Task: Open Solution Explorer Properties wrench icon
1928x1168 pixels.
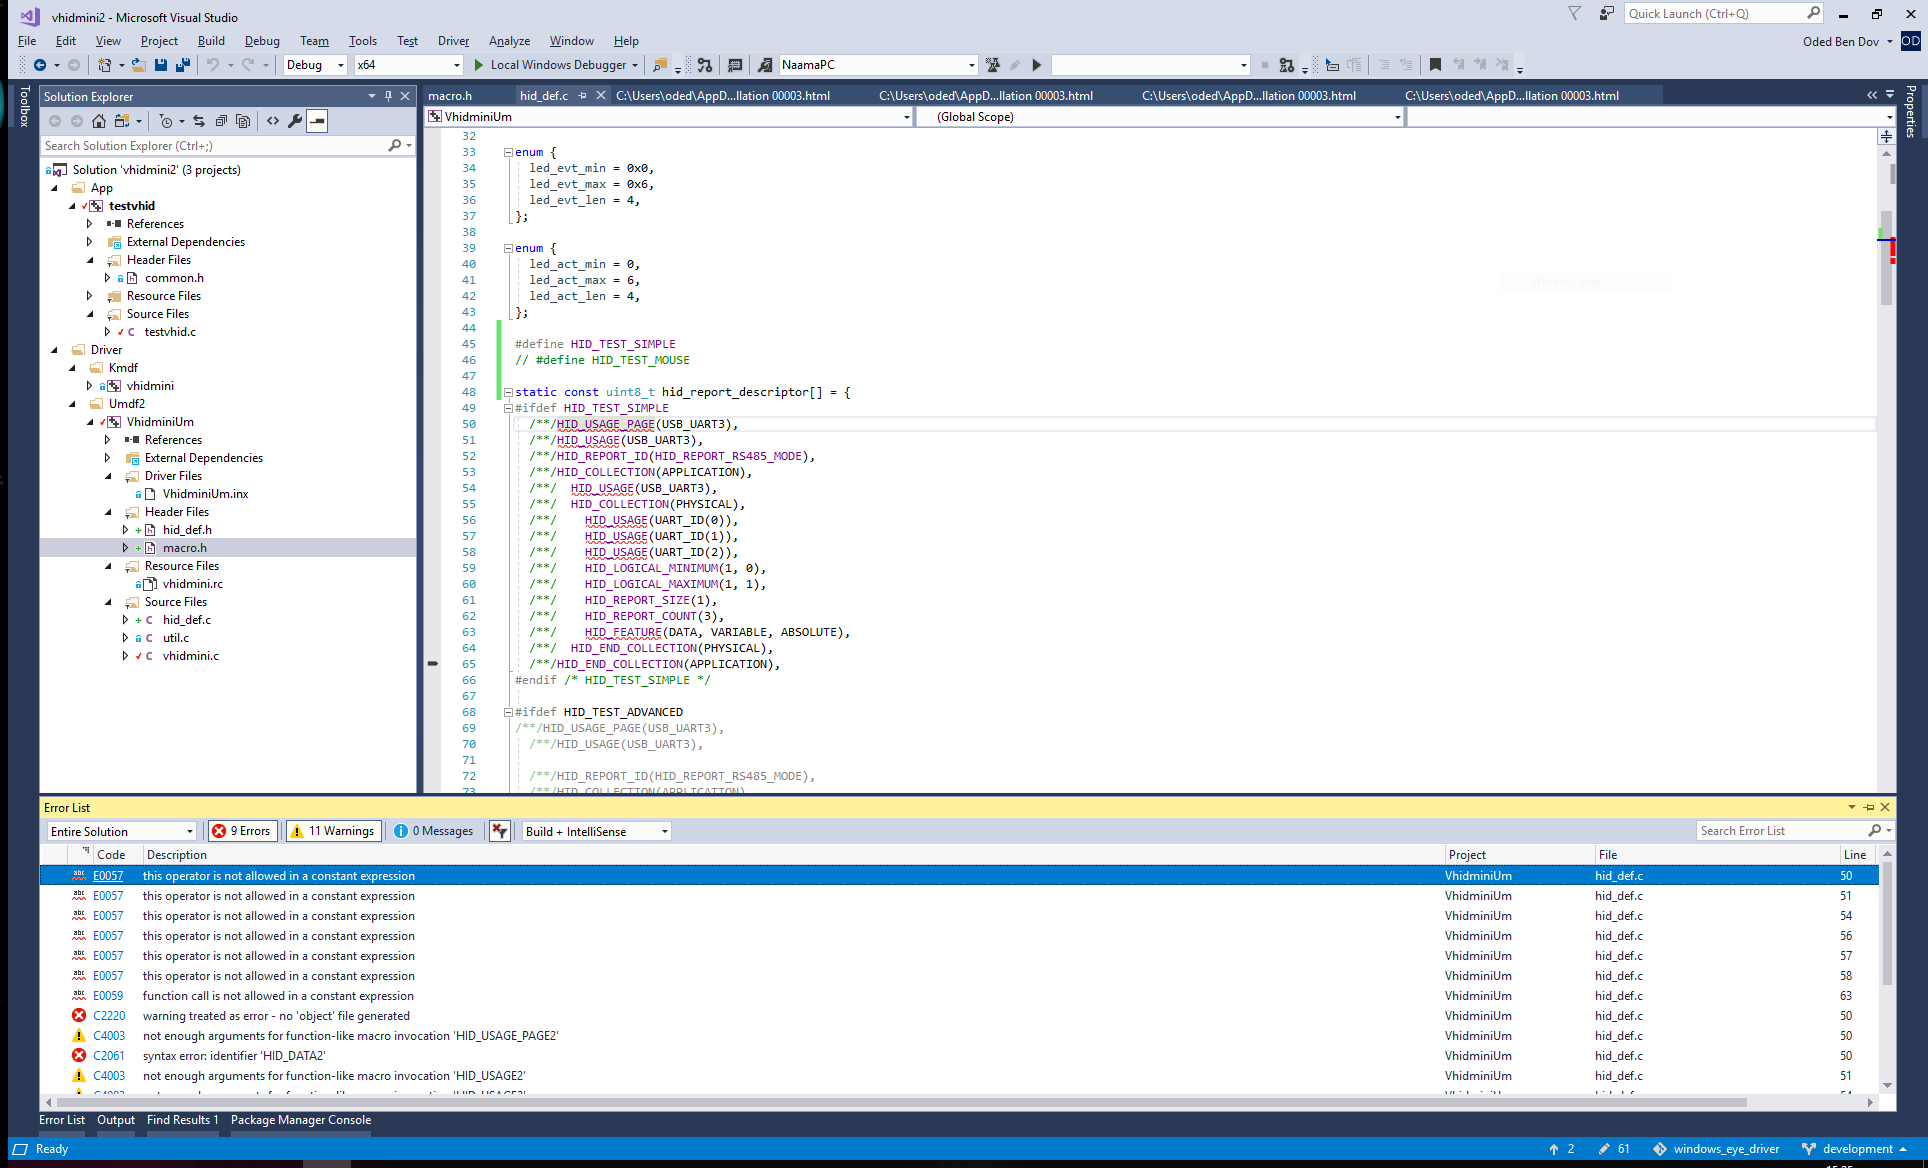Action: click(x=294, y=121)
